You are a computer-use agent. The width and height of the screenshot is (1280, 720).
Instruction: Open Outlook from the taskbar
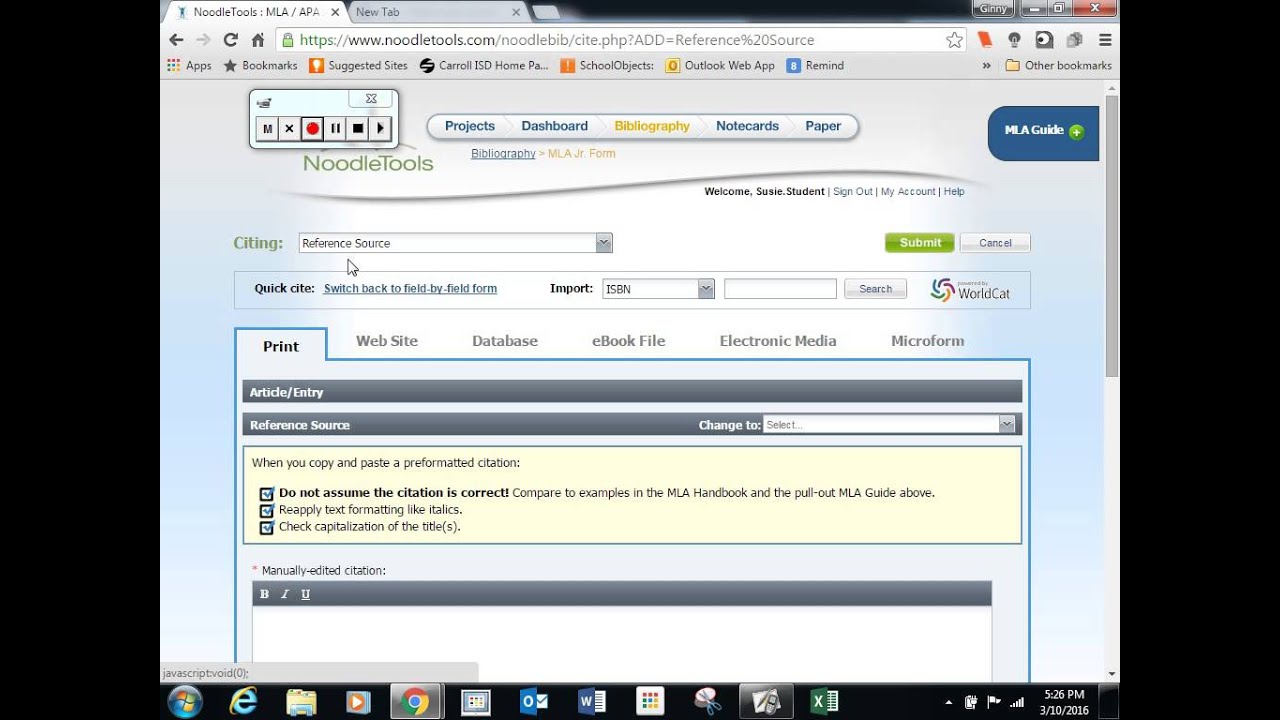coord(535,702)
